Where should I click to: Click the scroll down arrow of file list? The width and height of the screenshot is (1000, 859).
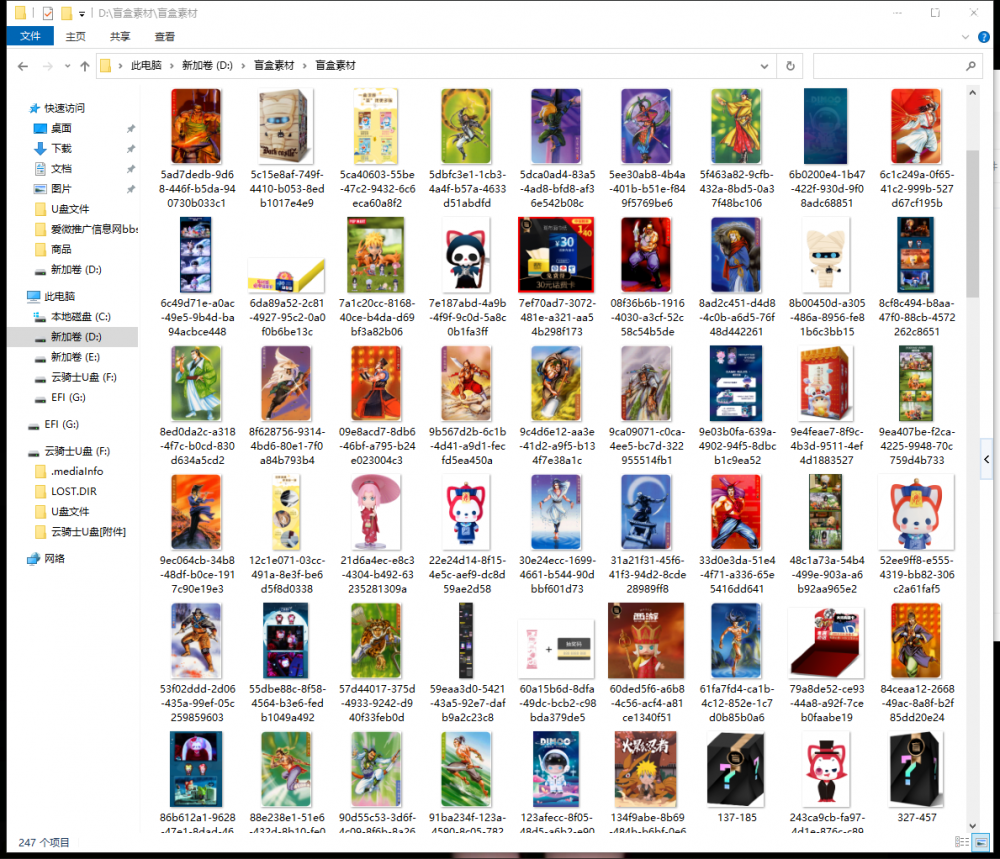tap(973, 826)
